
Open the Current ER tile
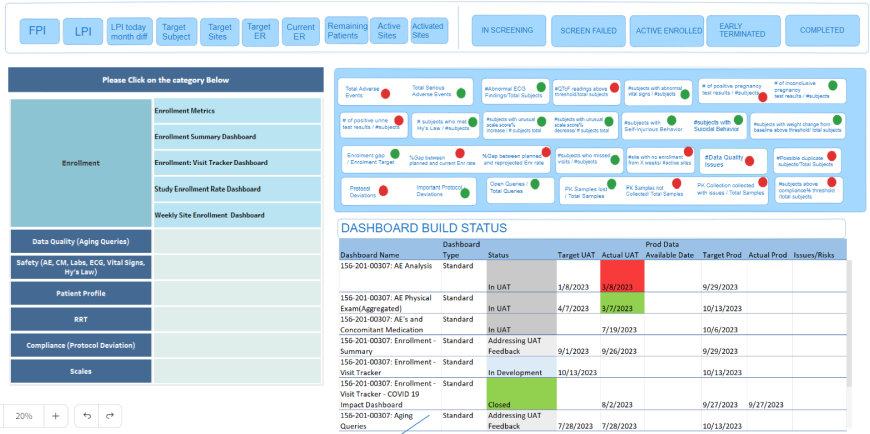(x=300, y=32)
